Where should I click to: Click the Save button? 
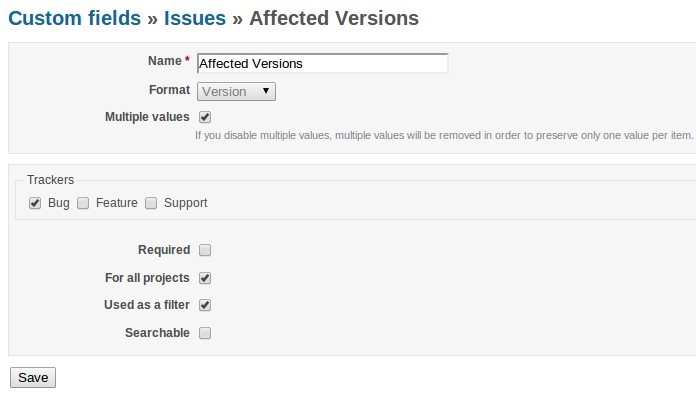click(x=33, y=378)
